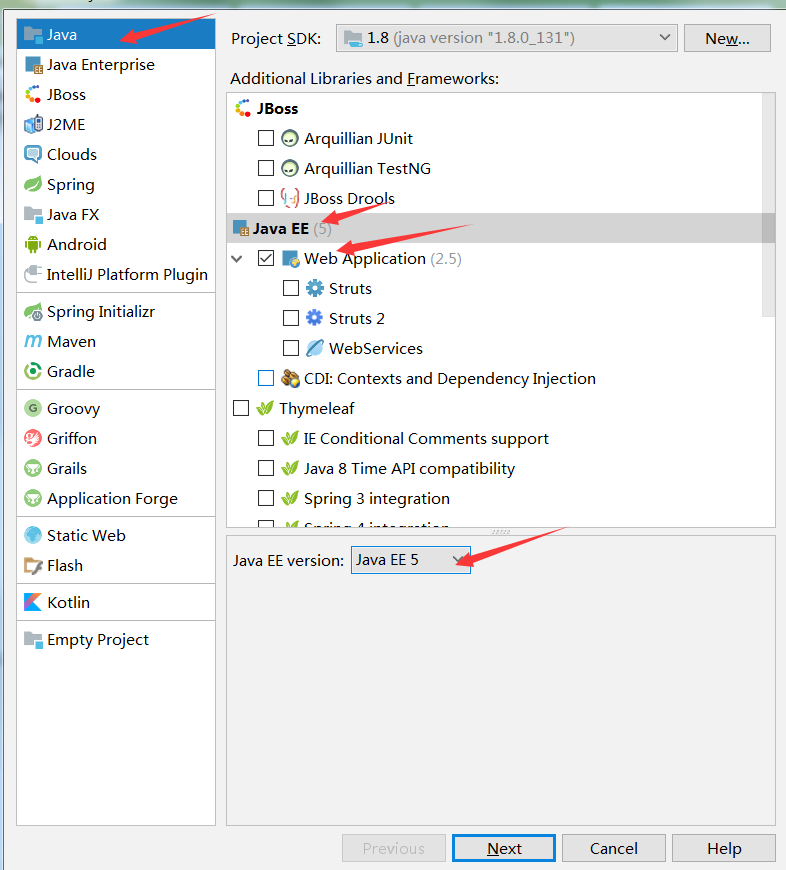Choose the Gradle elephant icon

[x=33, y=372]
